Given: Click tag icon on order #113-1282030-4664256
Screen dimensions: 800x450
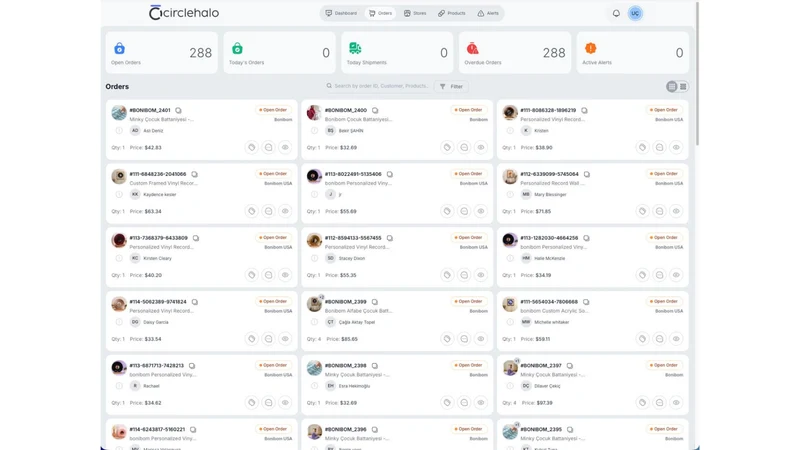Looking at the screenshot, I should pos(642,275).
